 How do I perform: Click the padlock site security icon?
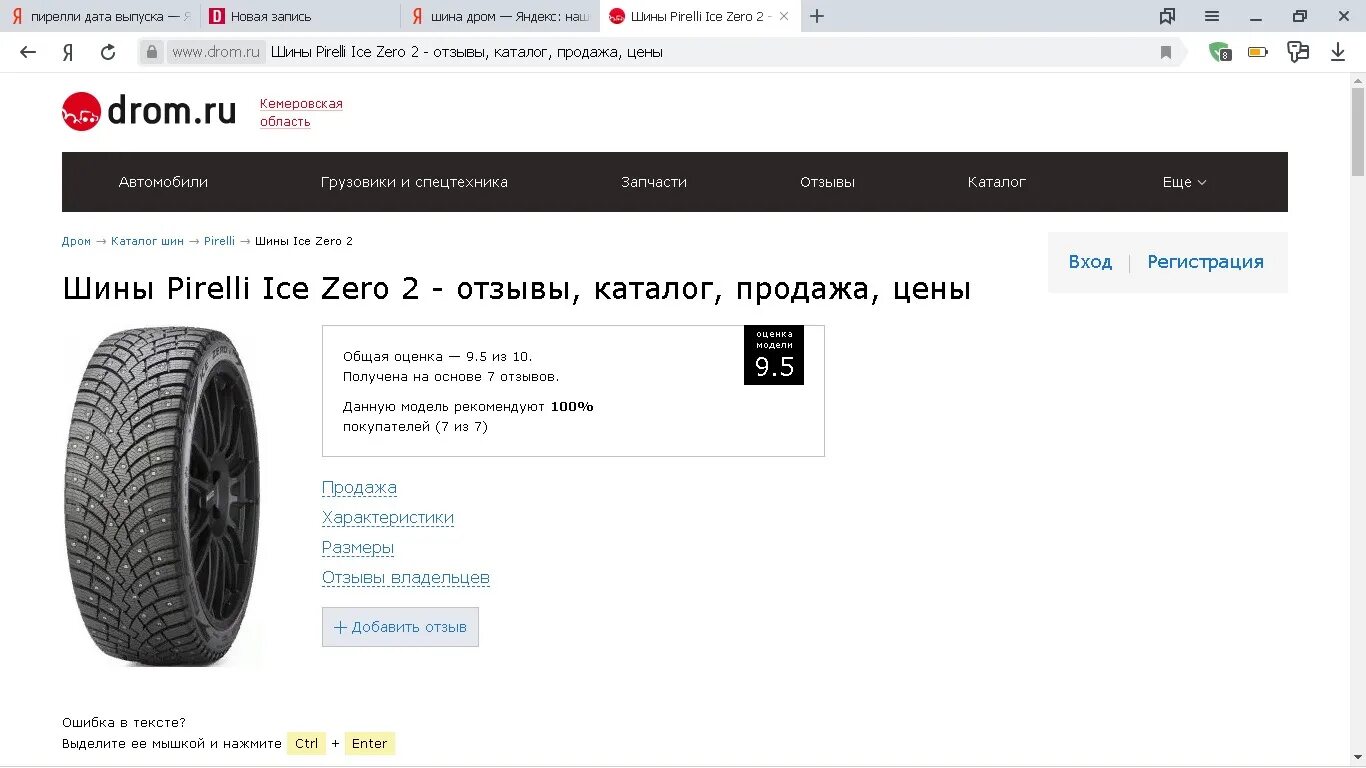click(x=151, y=52)
